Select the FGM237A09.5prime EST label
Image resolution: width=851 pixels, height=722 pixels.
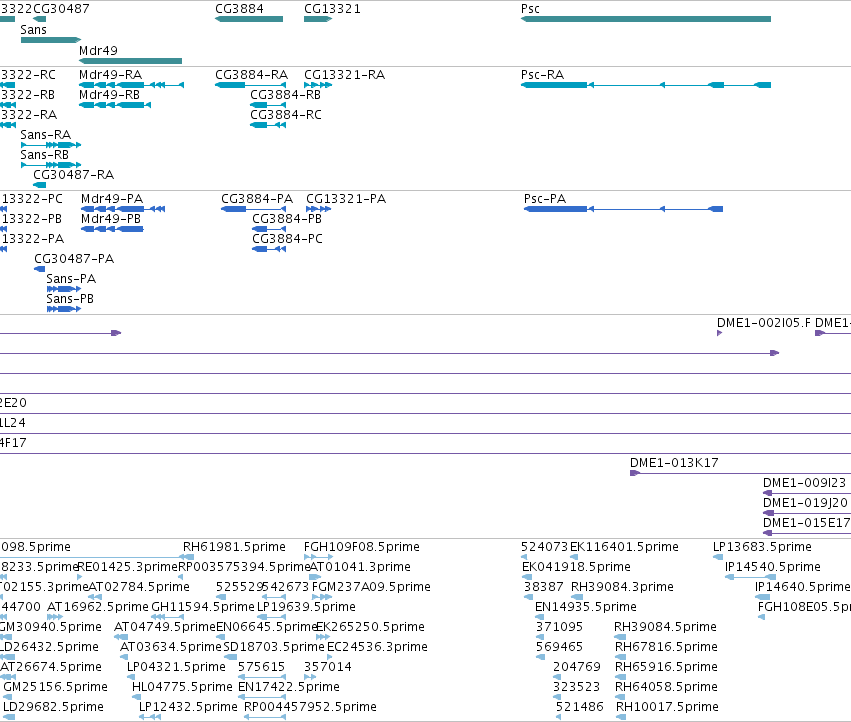372,587
